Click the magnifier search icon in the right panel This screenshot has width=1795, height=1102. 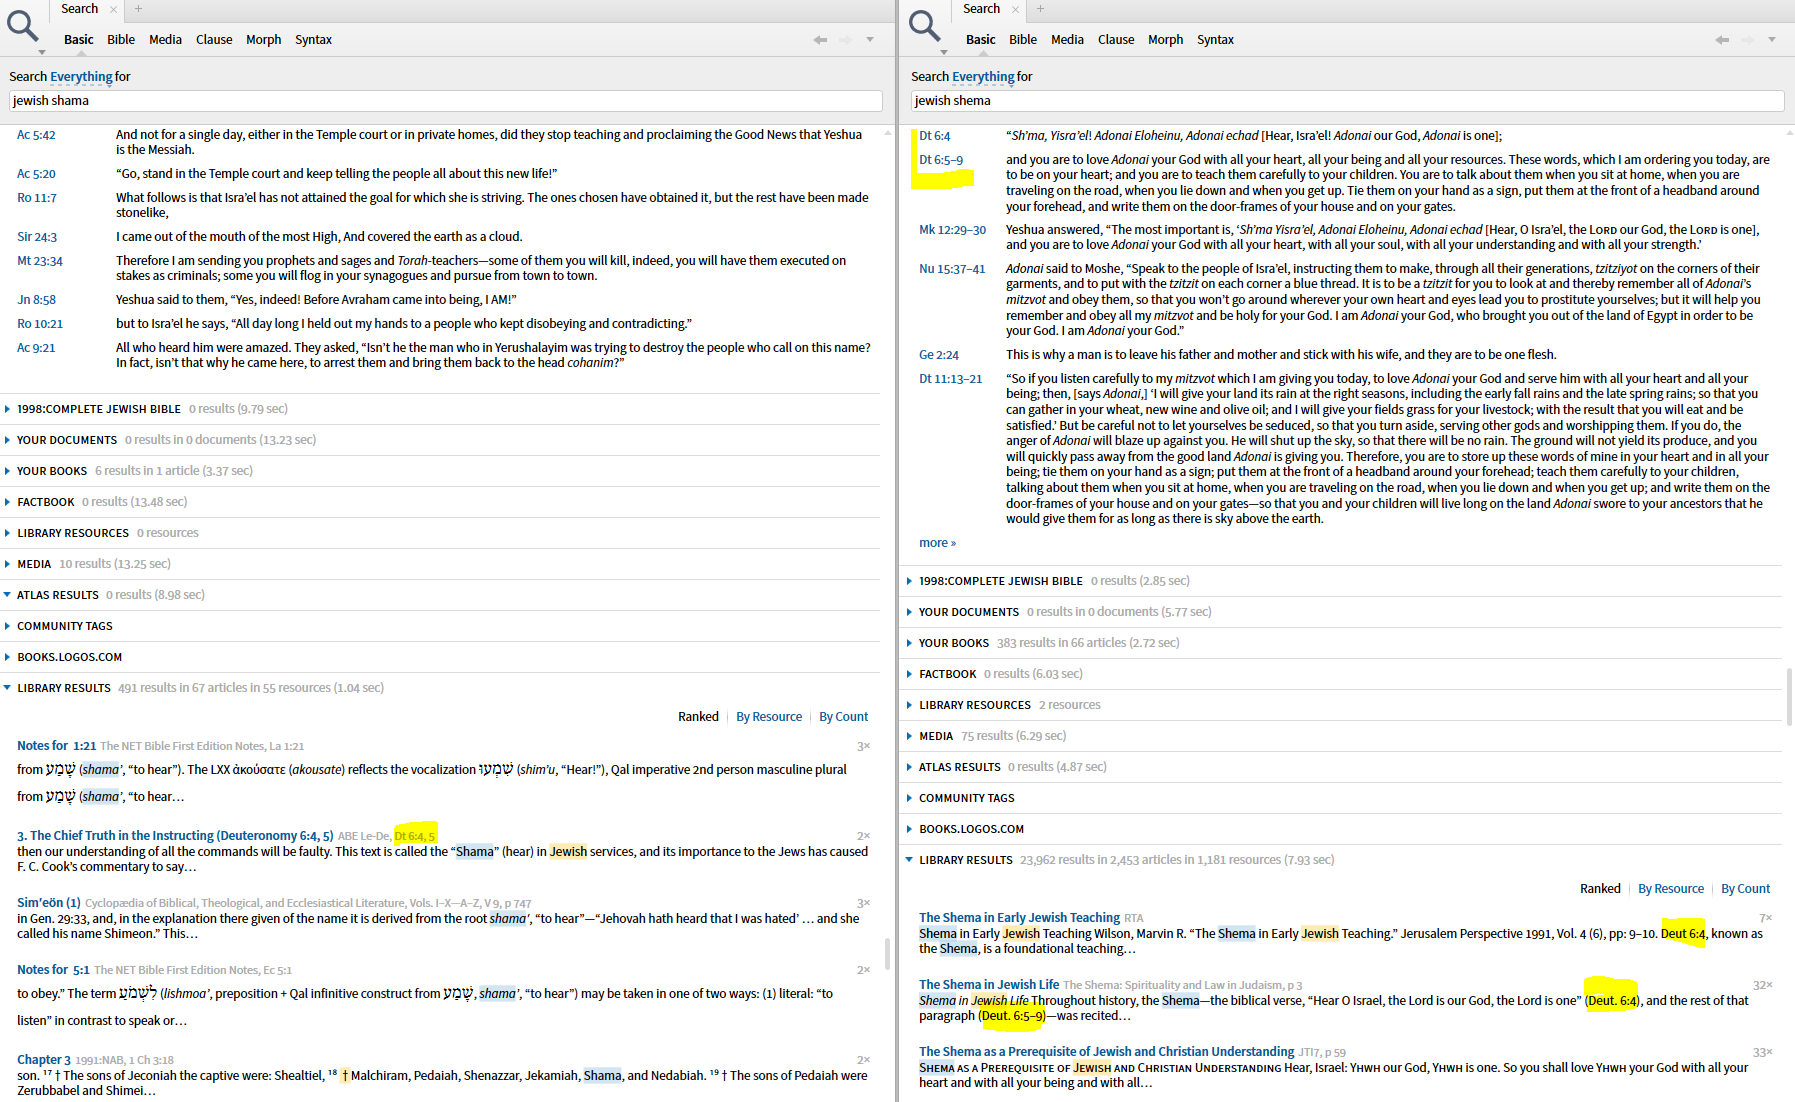click(924, 26)
